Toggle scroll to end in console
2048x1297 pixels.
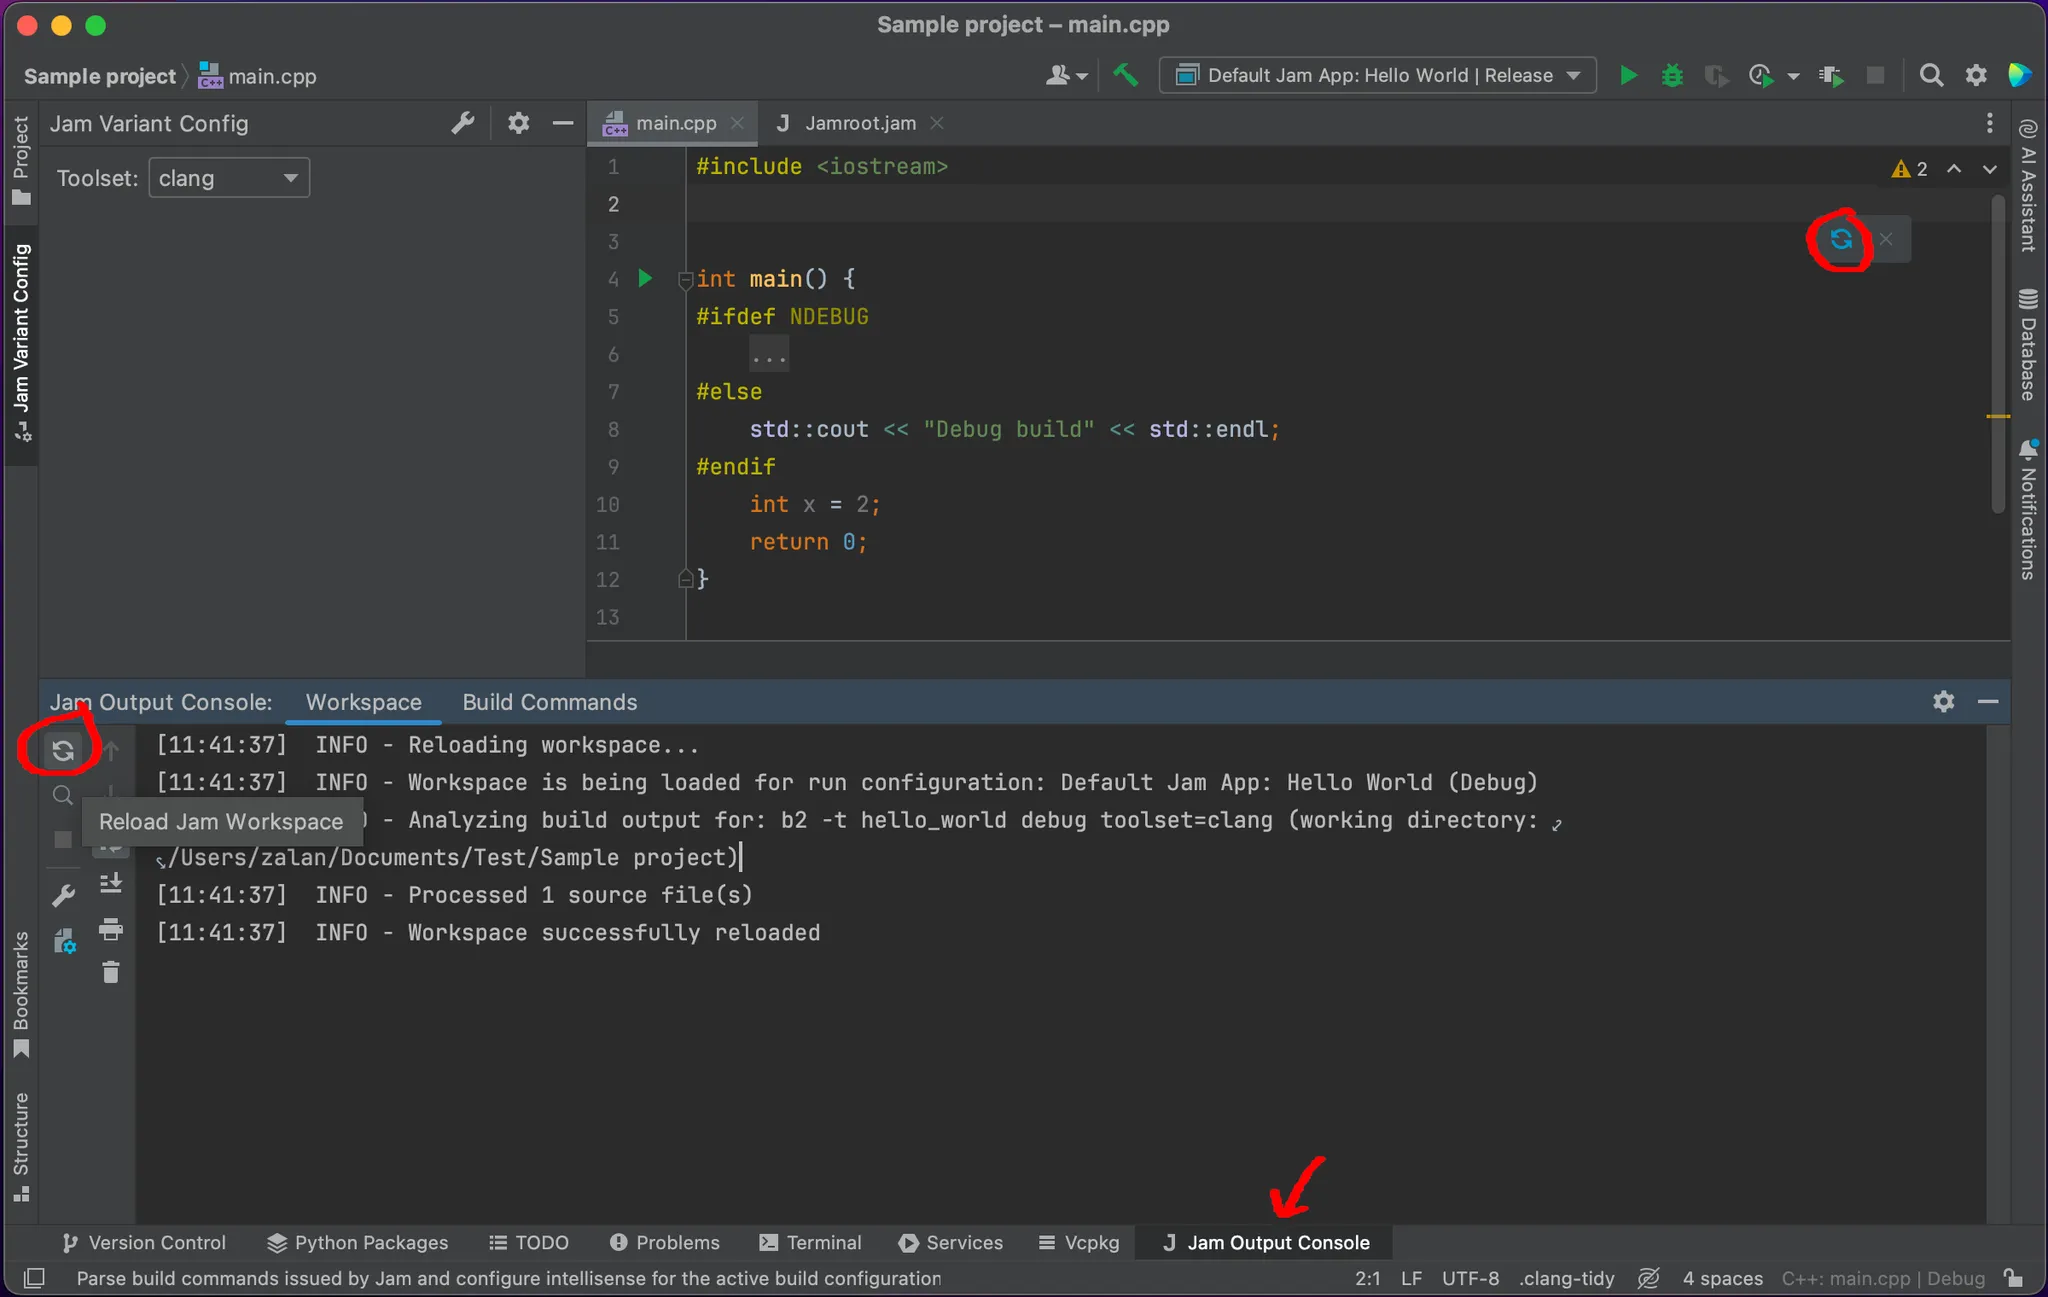pos(111,884)
